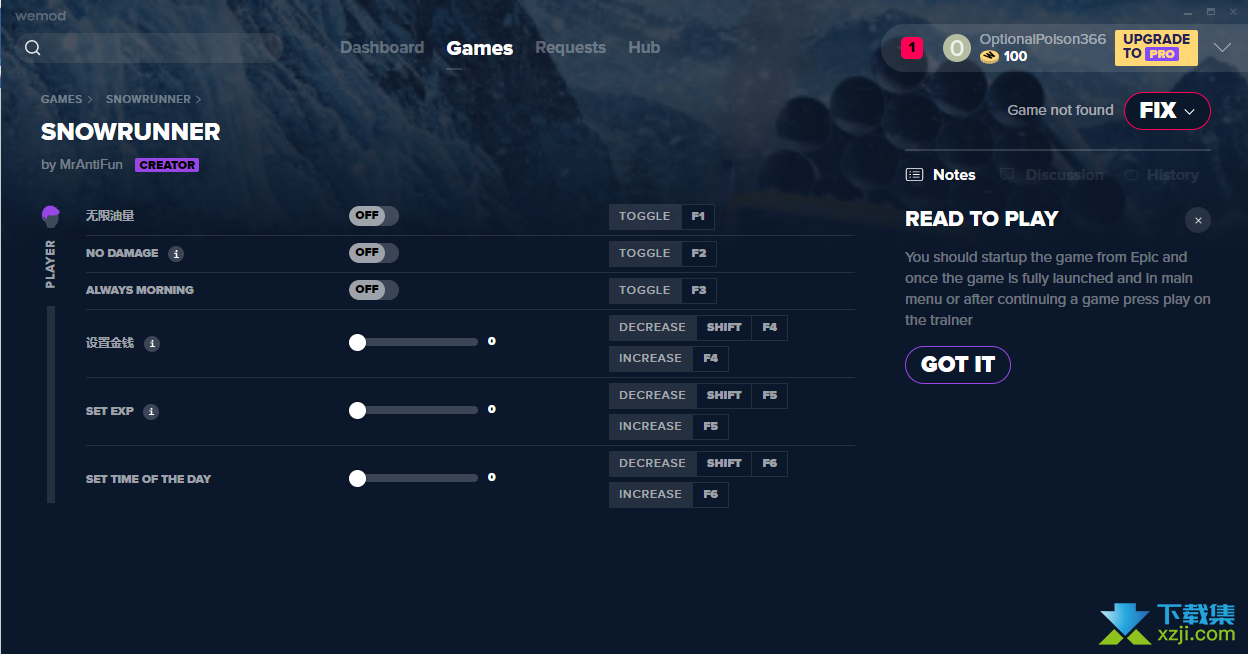
Task: Click the search magnifier icon
Action: [33, 48]
